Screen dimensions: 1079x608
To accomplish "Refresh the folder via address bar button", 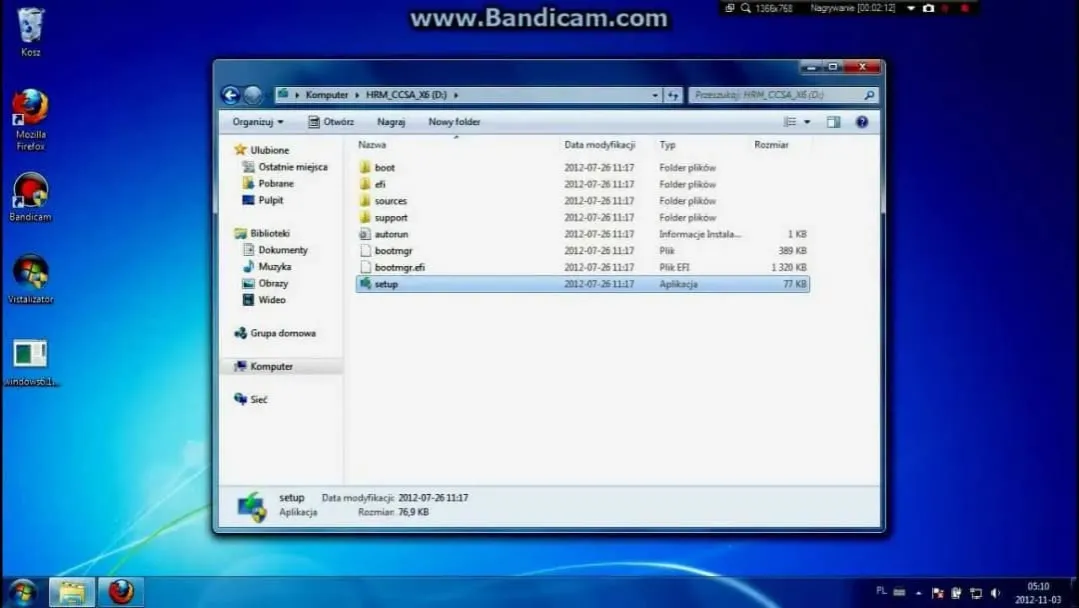I will 672,95.
